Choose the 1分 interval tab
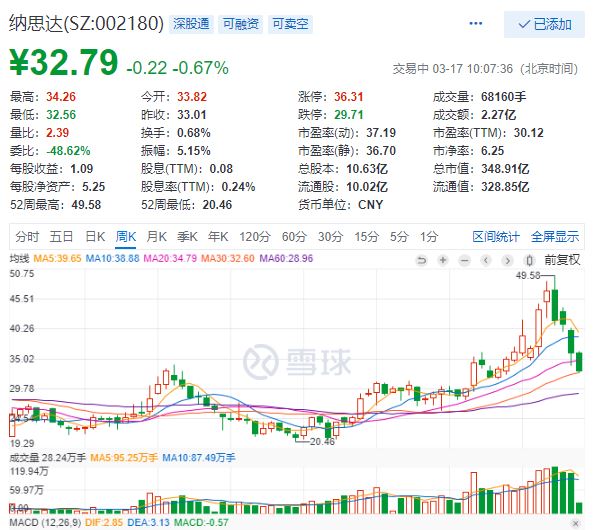Screen dimensions: 594x530 (429, 237)
